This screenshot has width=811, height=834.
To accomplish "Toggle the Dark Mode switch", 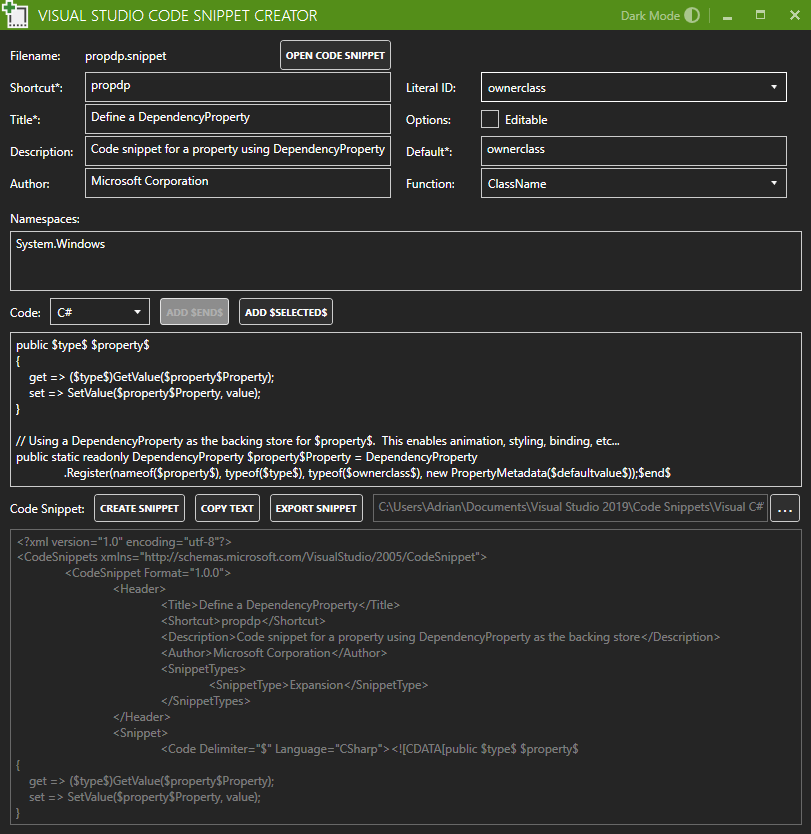I will 692,15.
